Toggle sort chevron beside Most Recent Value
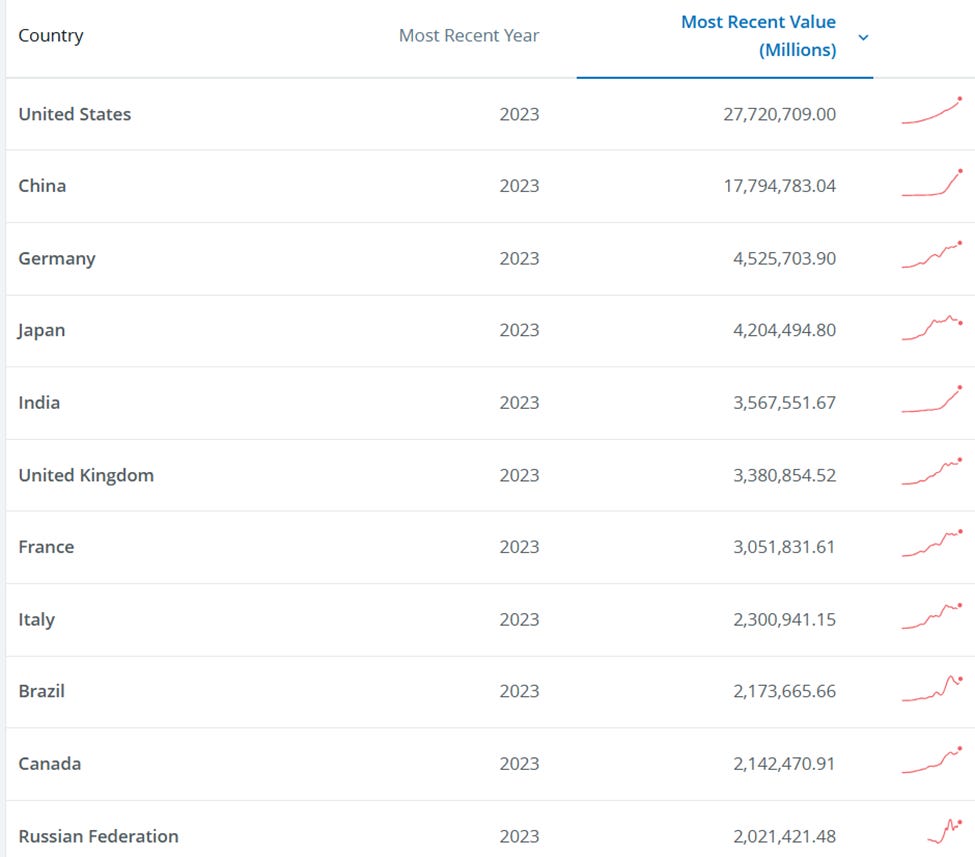 (x=863, y=37)
